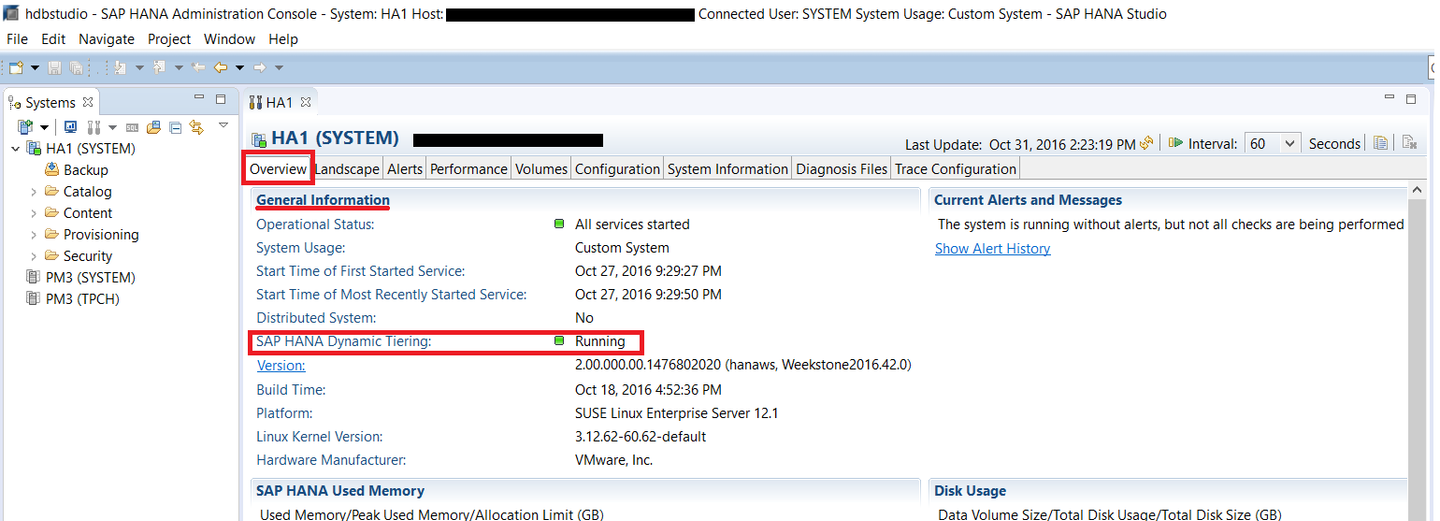Maximize the Systems panel
1440x521 pixels.
[x=220, y=99]
